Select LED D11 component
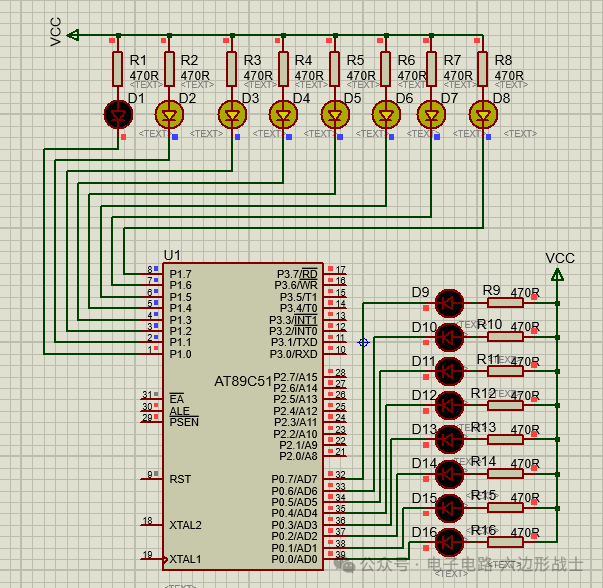Image resolution: width=603 pixels, height=588 pixels. 449,371
